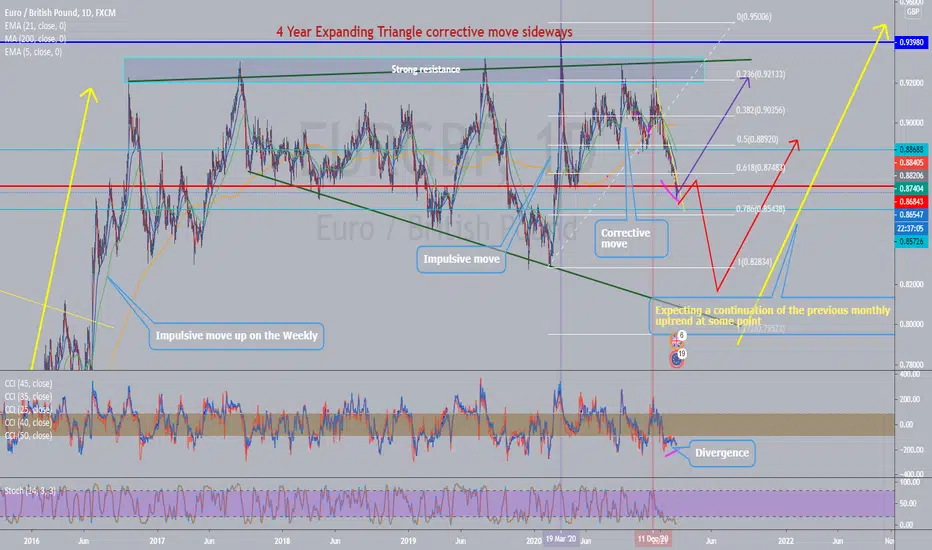Click the 22:37:05 countdown timer label

tap(911, 228)
